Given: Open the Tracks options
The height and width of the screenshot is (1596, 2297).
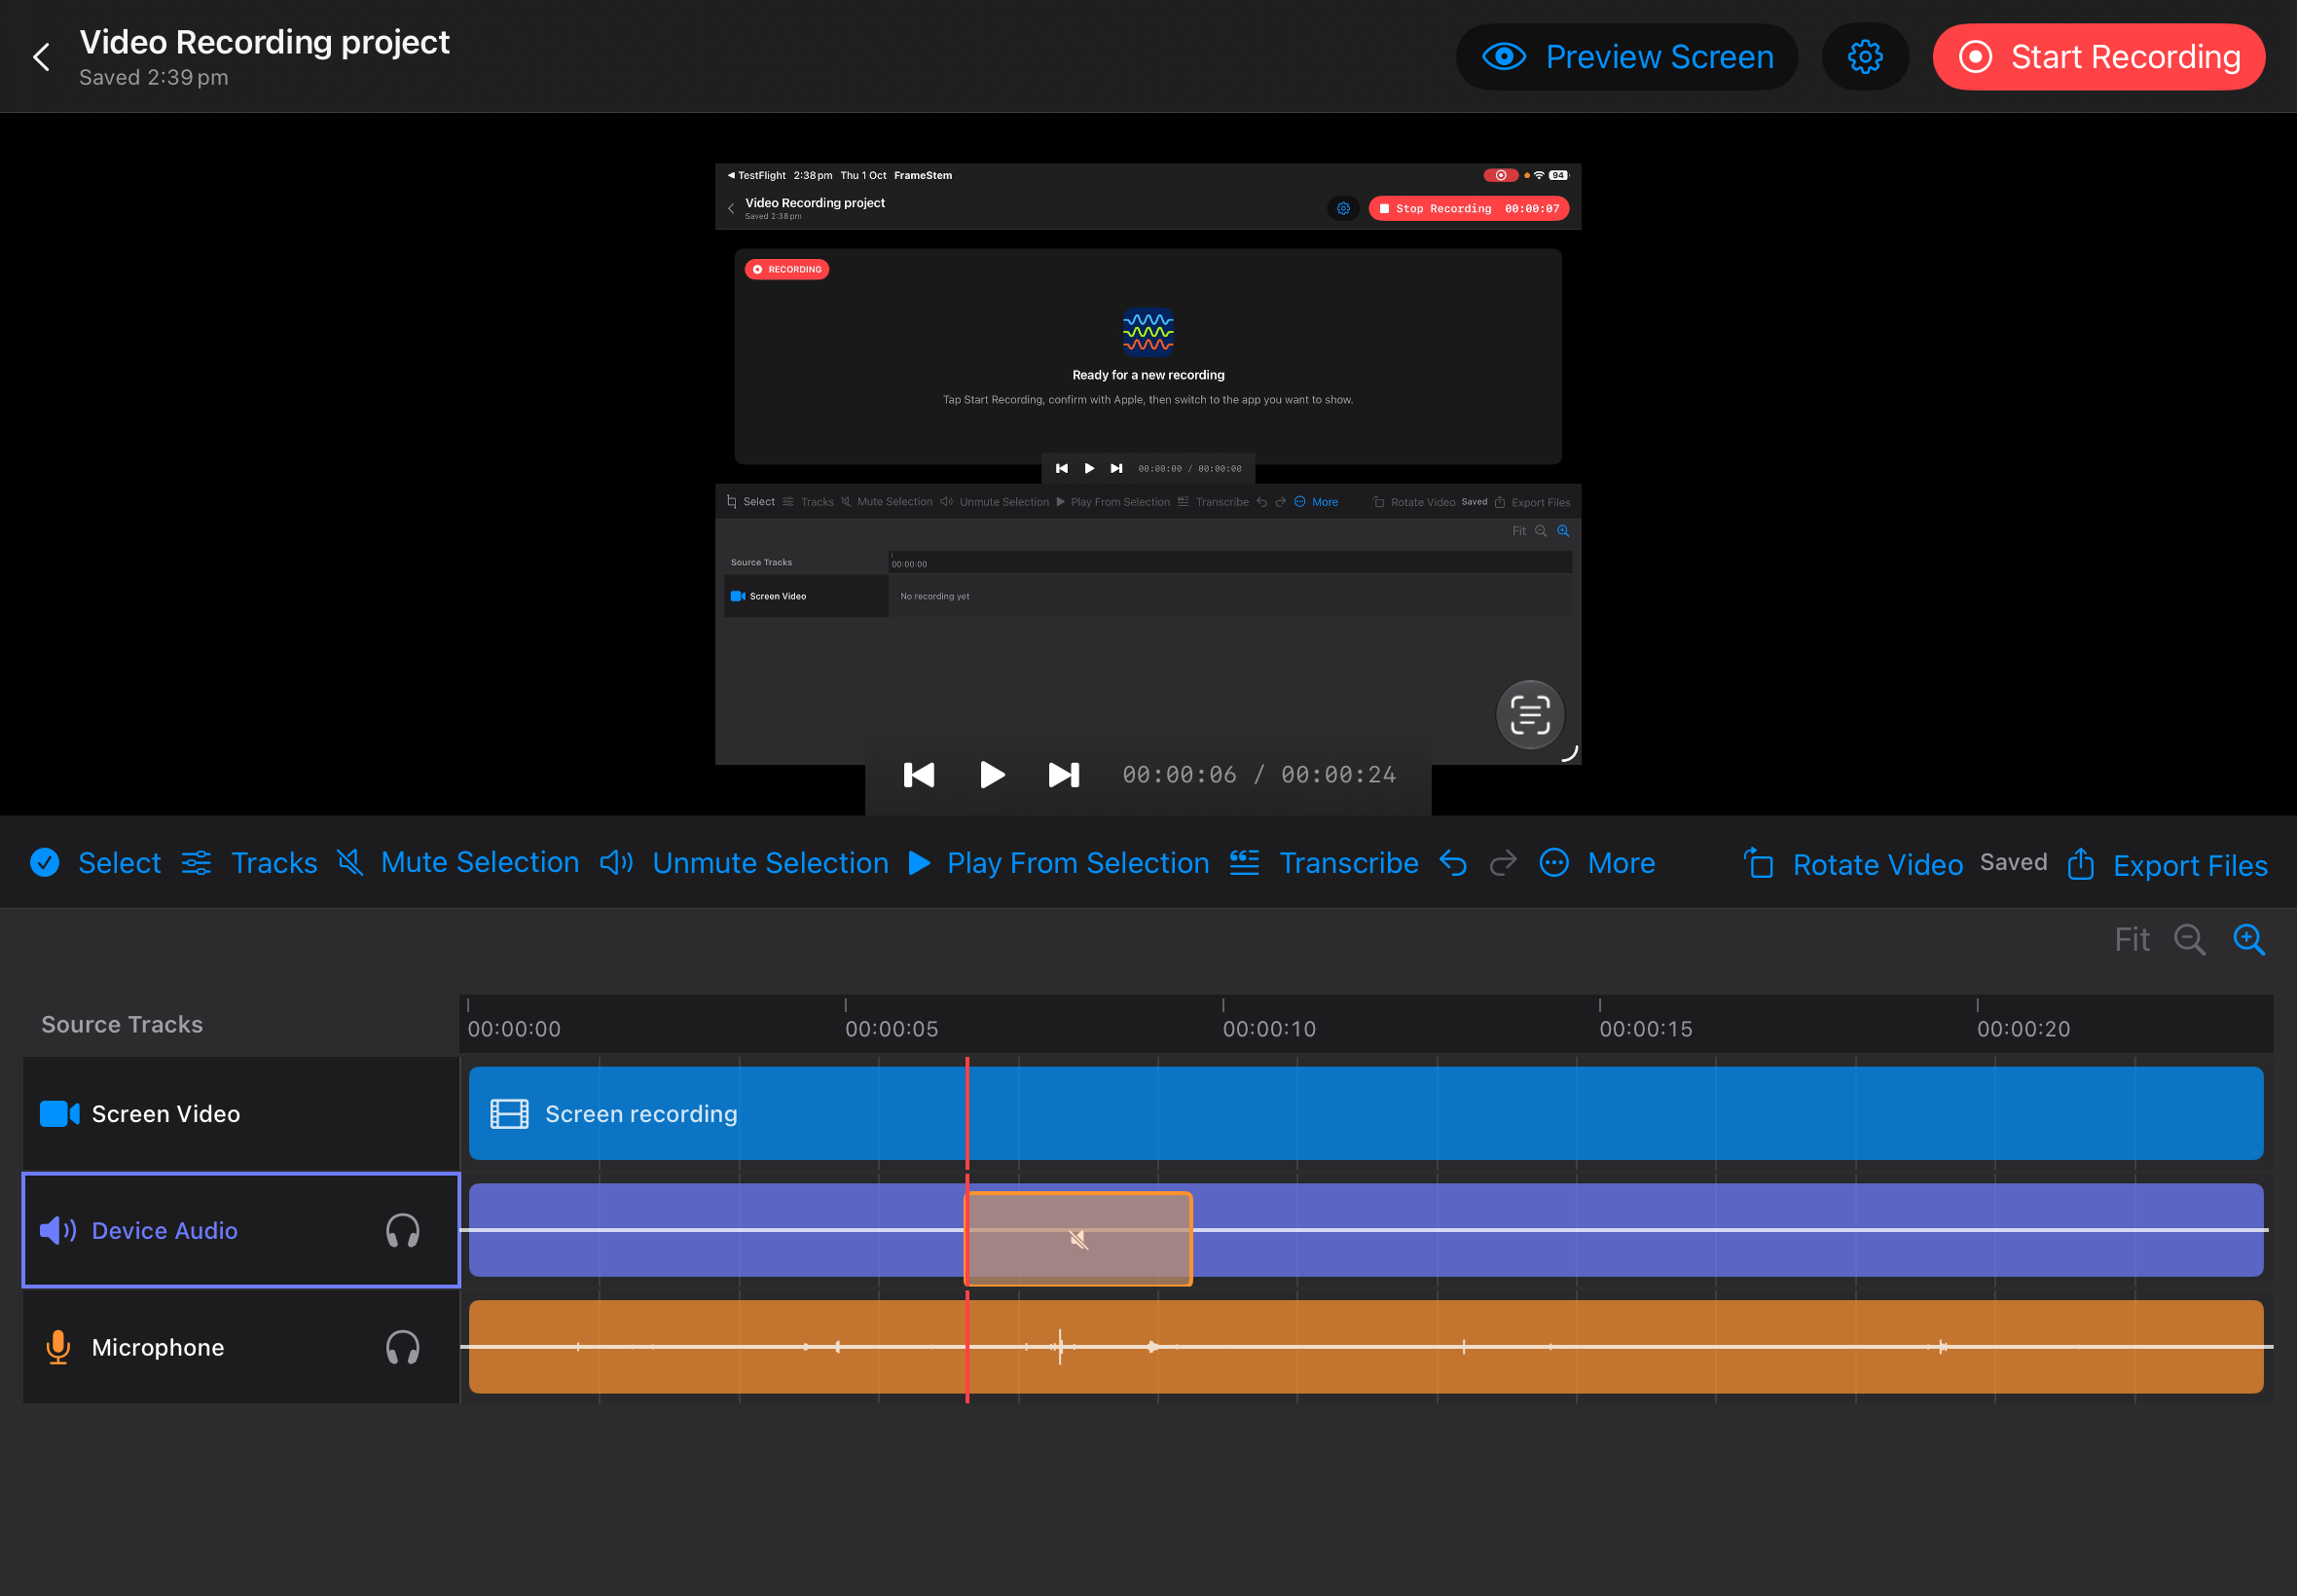Looking at the screenshot, I should 250,863.
